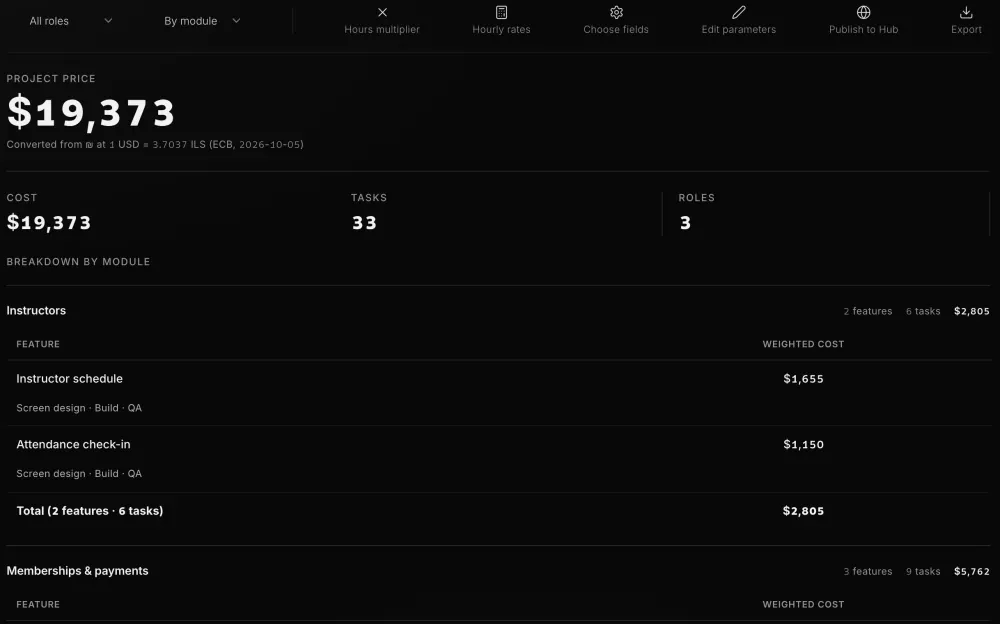Click the 3 features label for Memberships

[868, 572]
